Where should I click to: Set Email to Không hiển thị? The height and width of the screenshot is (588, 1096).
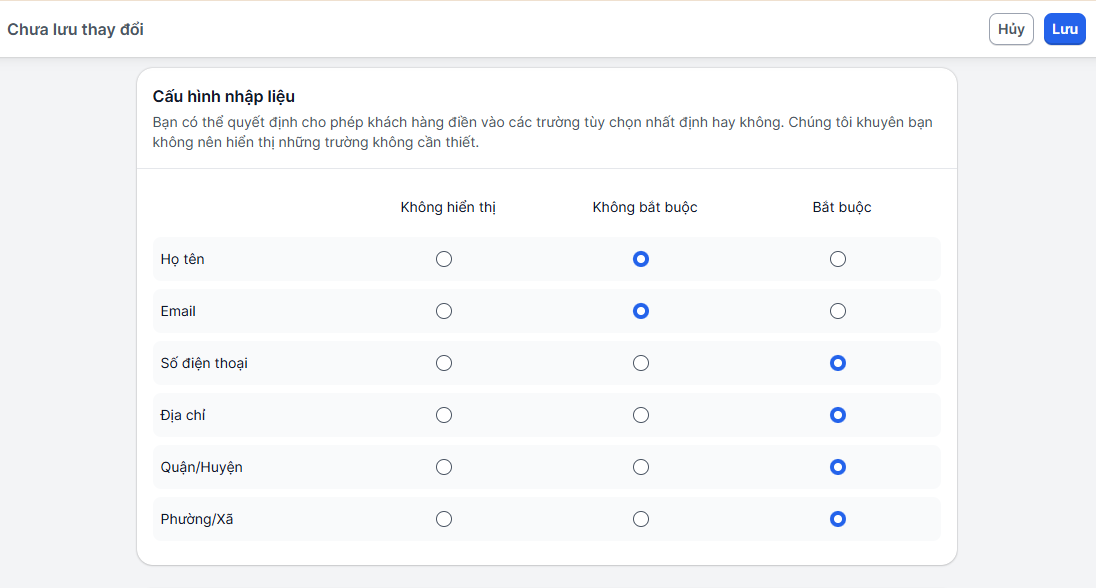tap(444, 311)
